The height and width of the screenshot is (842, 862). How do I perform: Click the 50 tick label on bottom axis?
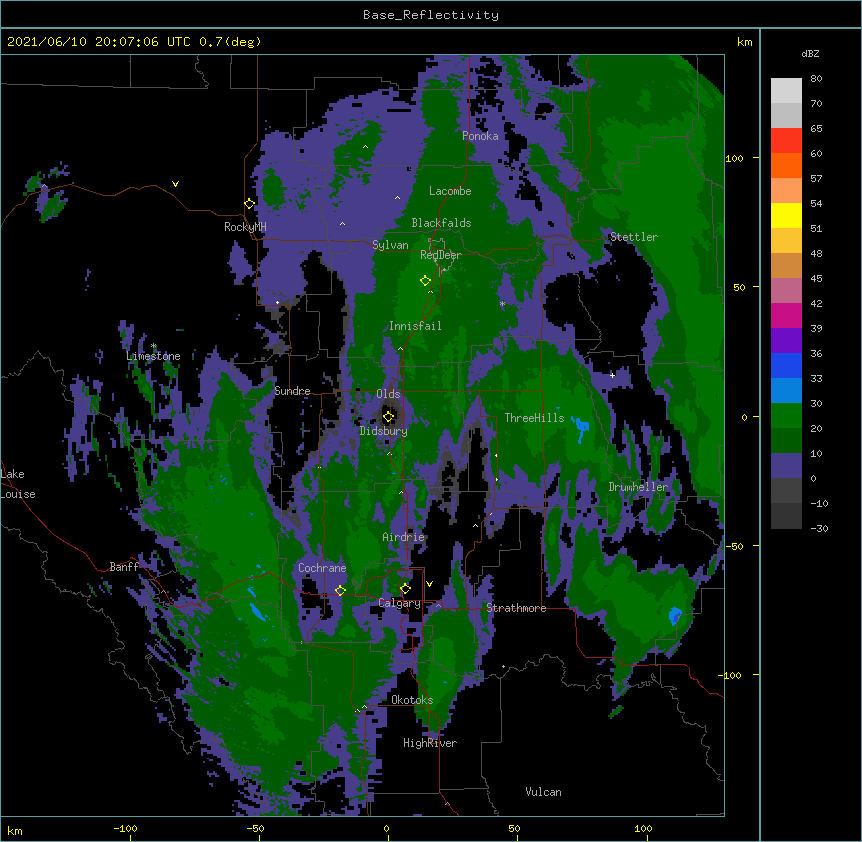tap(514, 829)
